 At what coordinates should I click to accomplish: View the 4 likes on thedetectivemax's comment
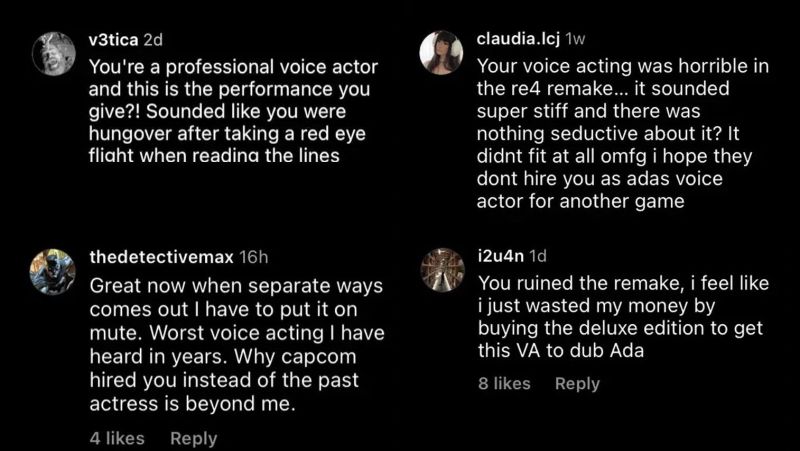(x=117, y=438)
